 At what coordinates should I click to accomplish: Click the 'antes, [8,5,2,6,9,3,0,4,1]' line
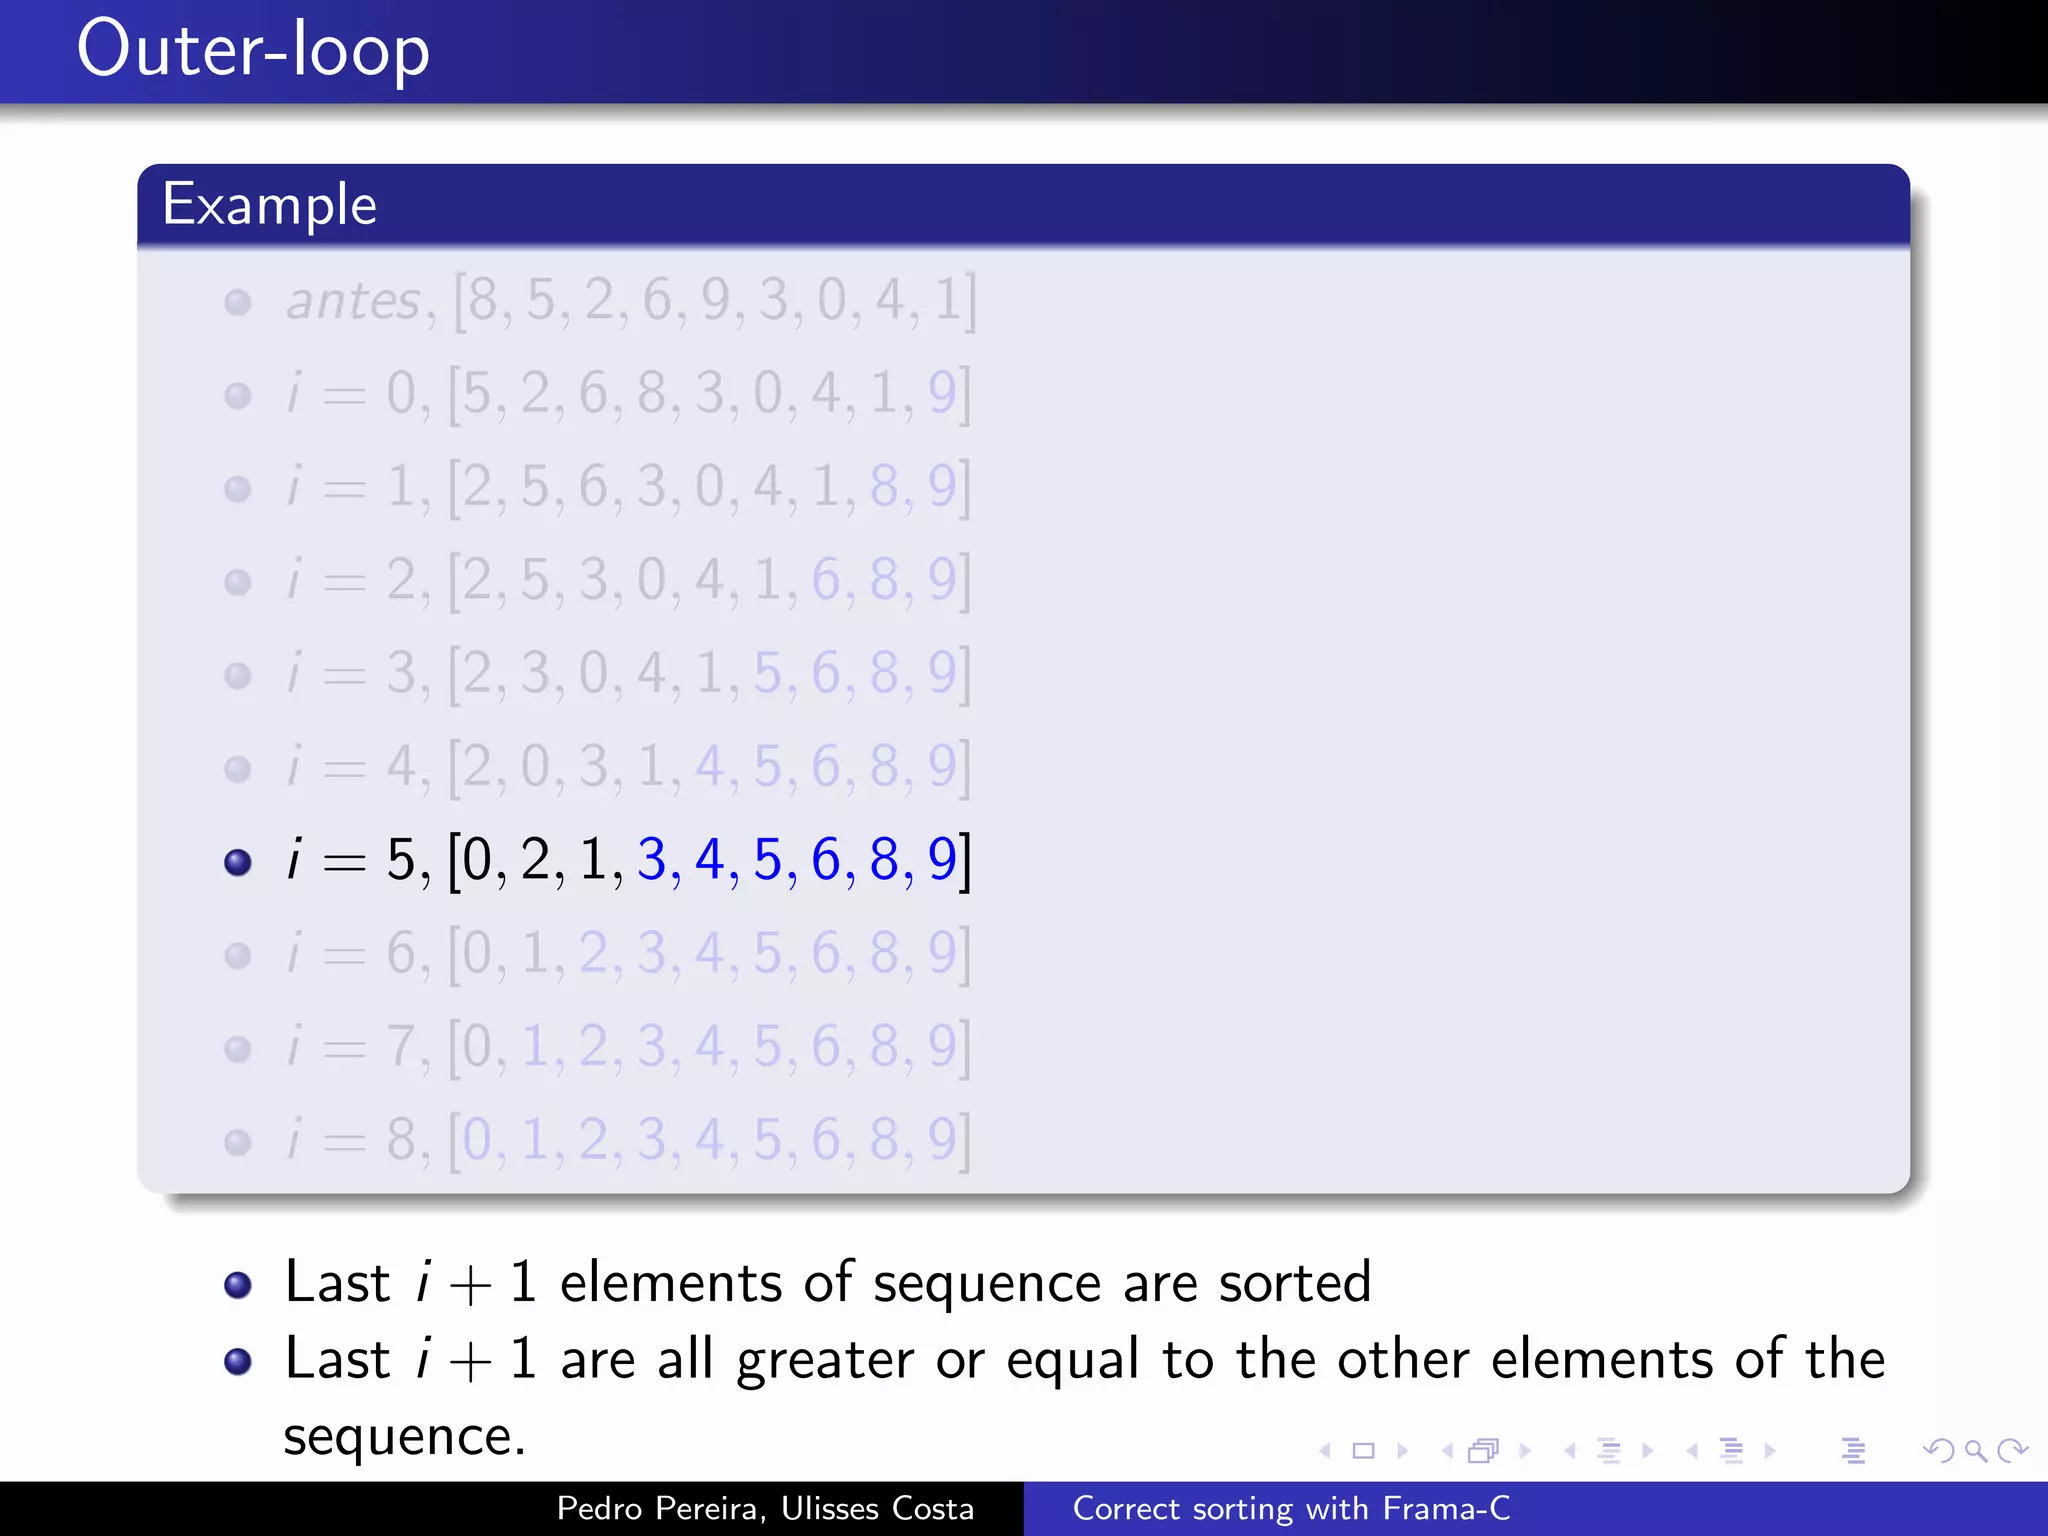630,300
